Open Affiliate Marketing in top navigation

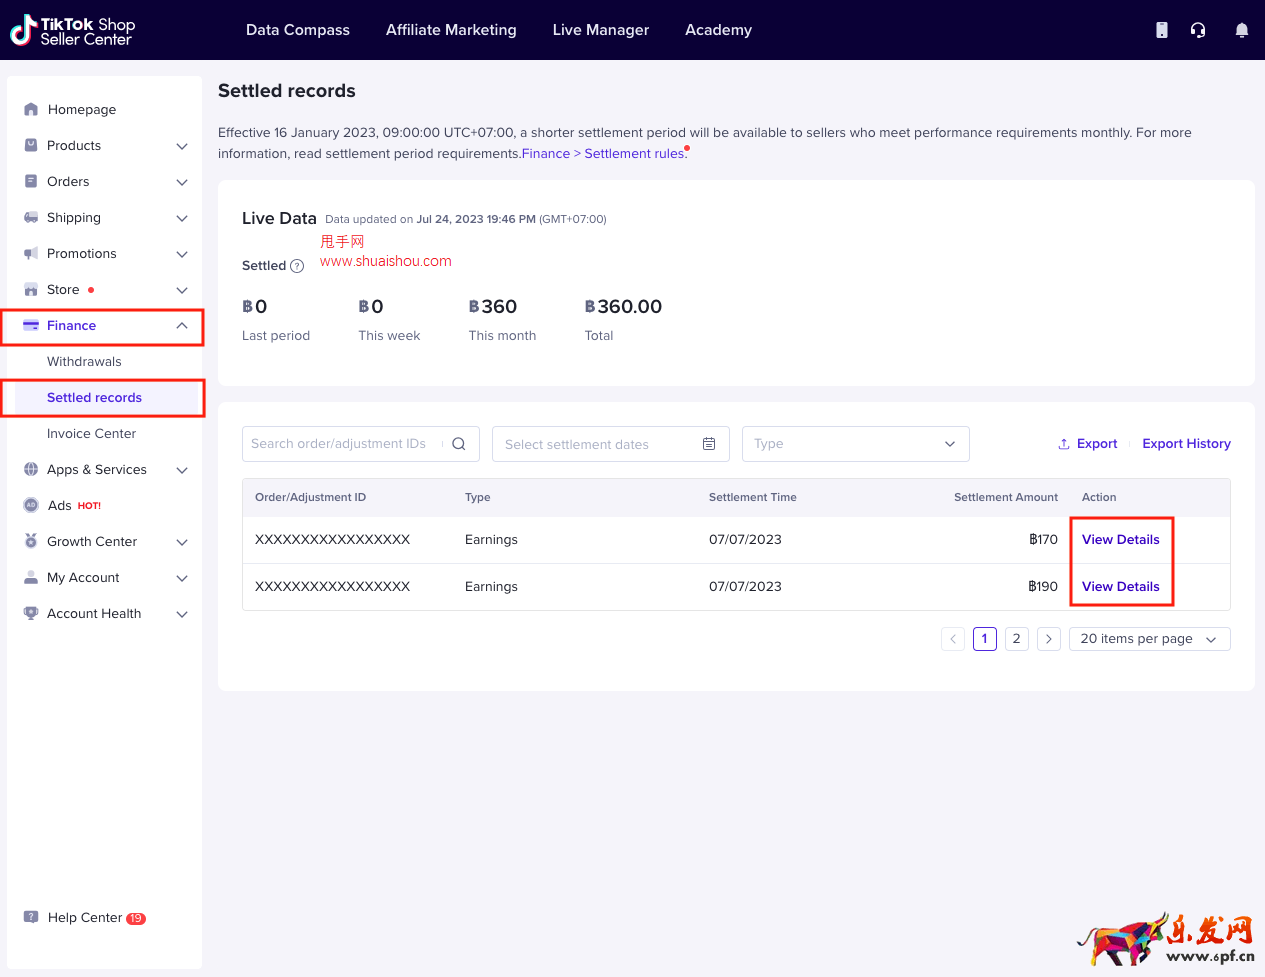[451, 30]
